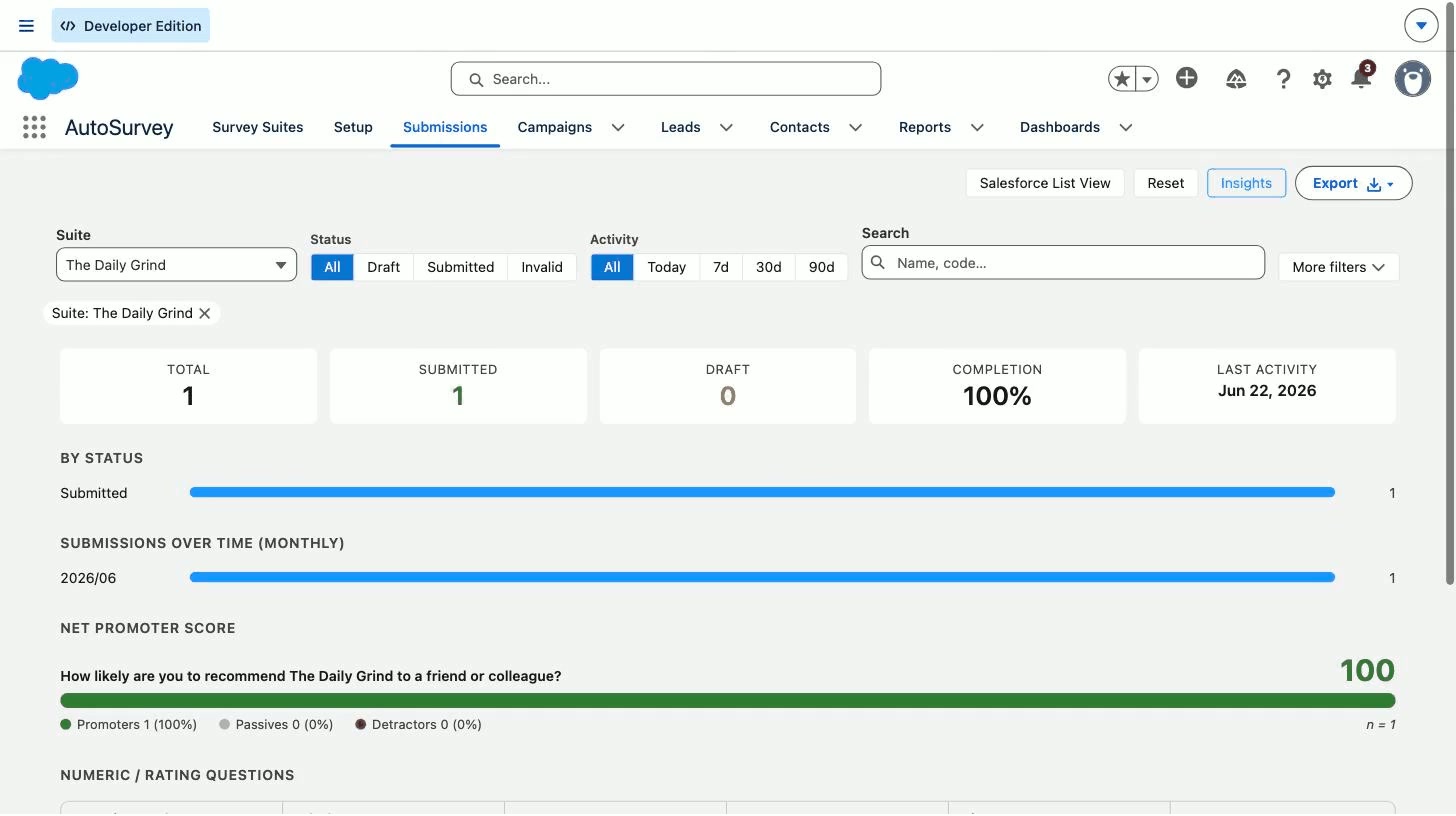Screen dimensions: 1456x816
Task: Open the Leads tab
Action: tap(681, 127)
